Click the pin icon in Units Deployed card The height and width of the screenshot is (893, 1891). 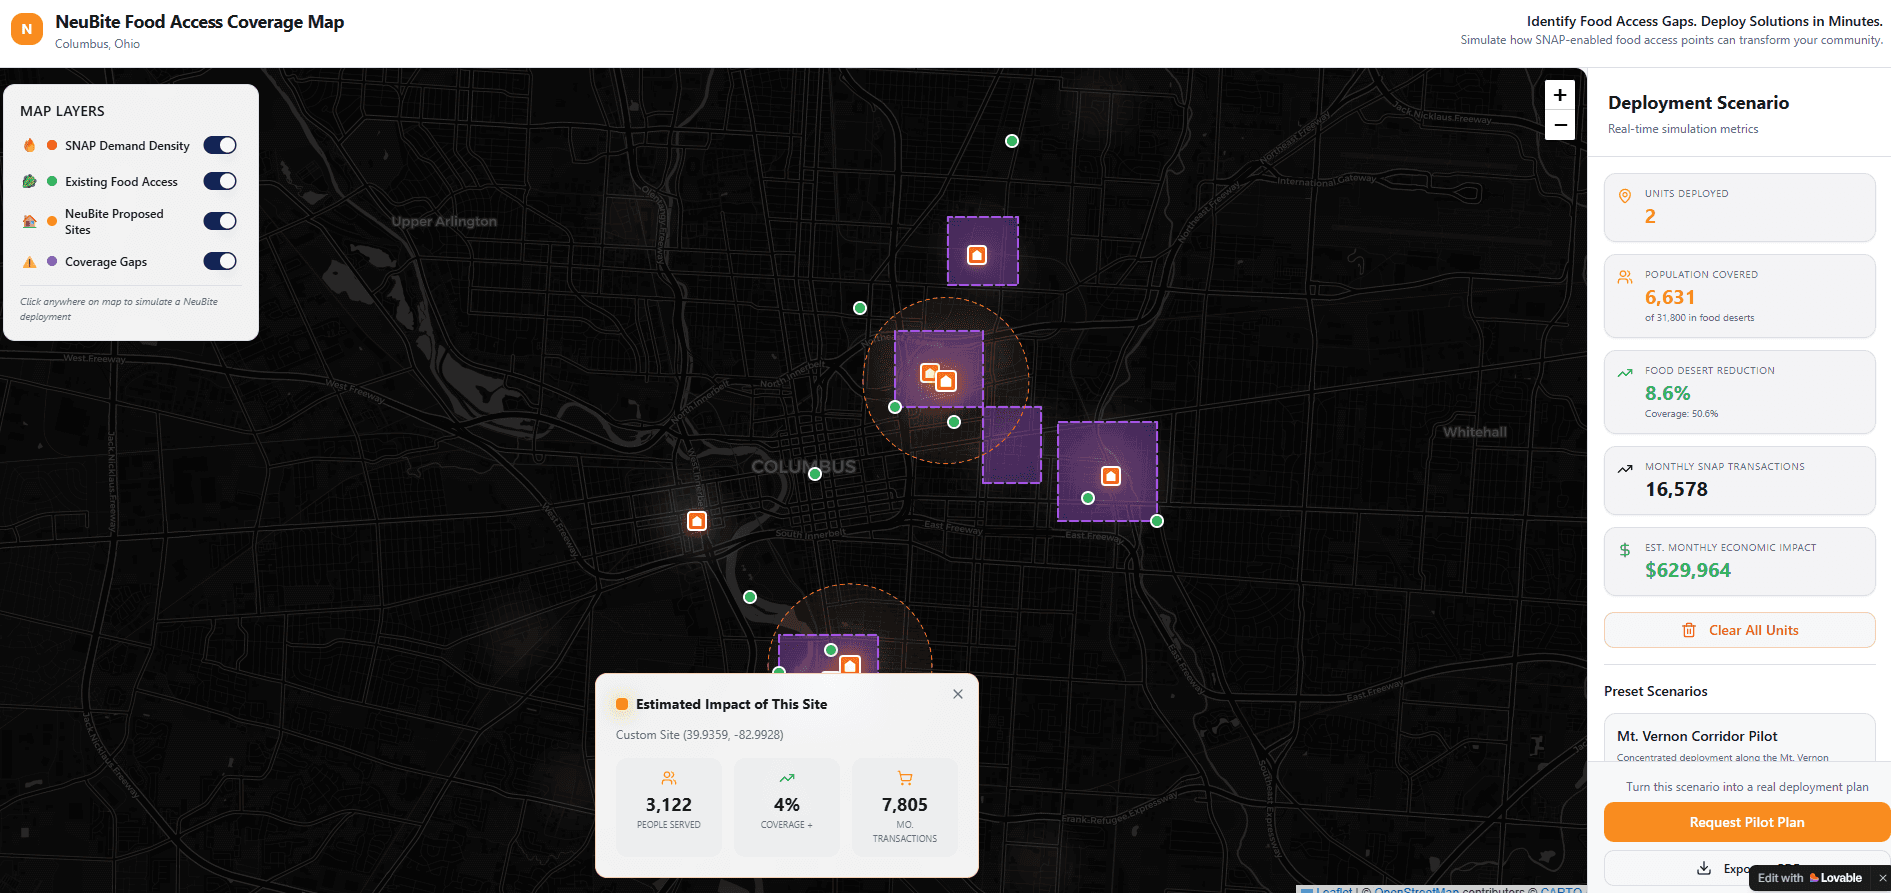(1625, 196)
